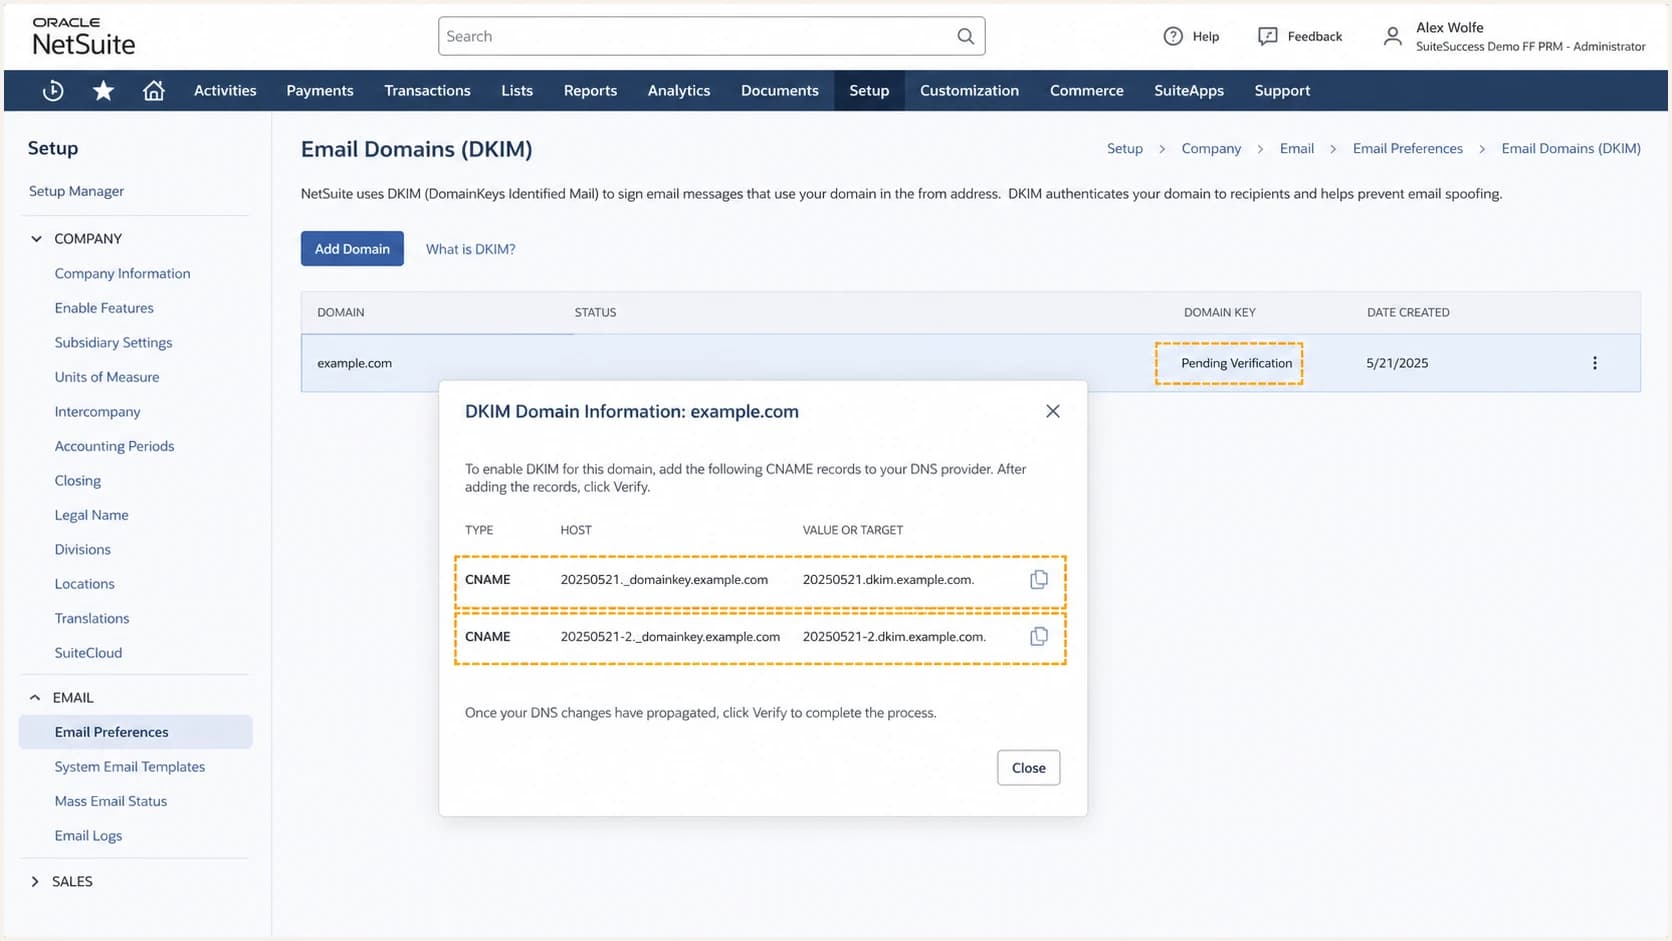Click the Feedback link
This screenshot has height=941, width=1672.
(x=1315, y=37)
